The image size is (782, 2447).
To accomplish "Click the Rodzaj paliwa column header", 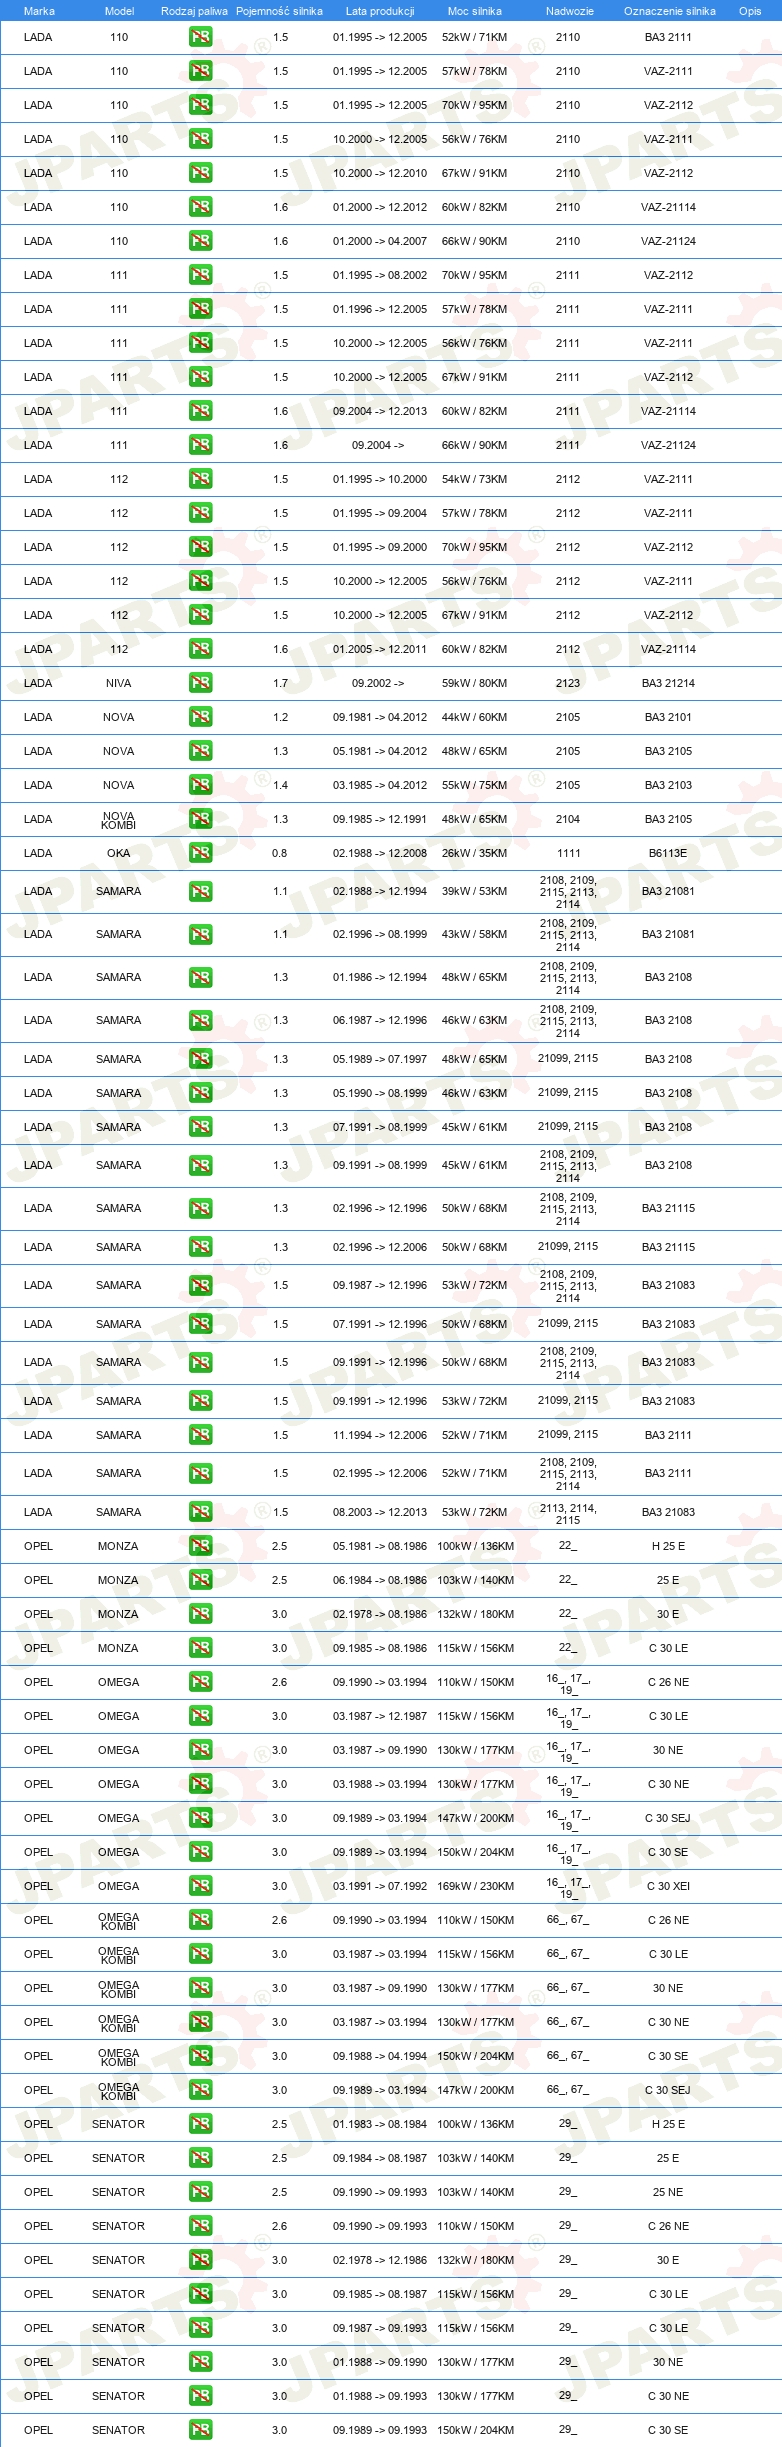I will [194, 11].
